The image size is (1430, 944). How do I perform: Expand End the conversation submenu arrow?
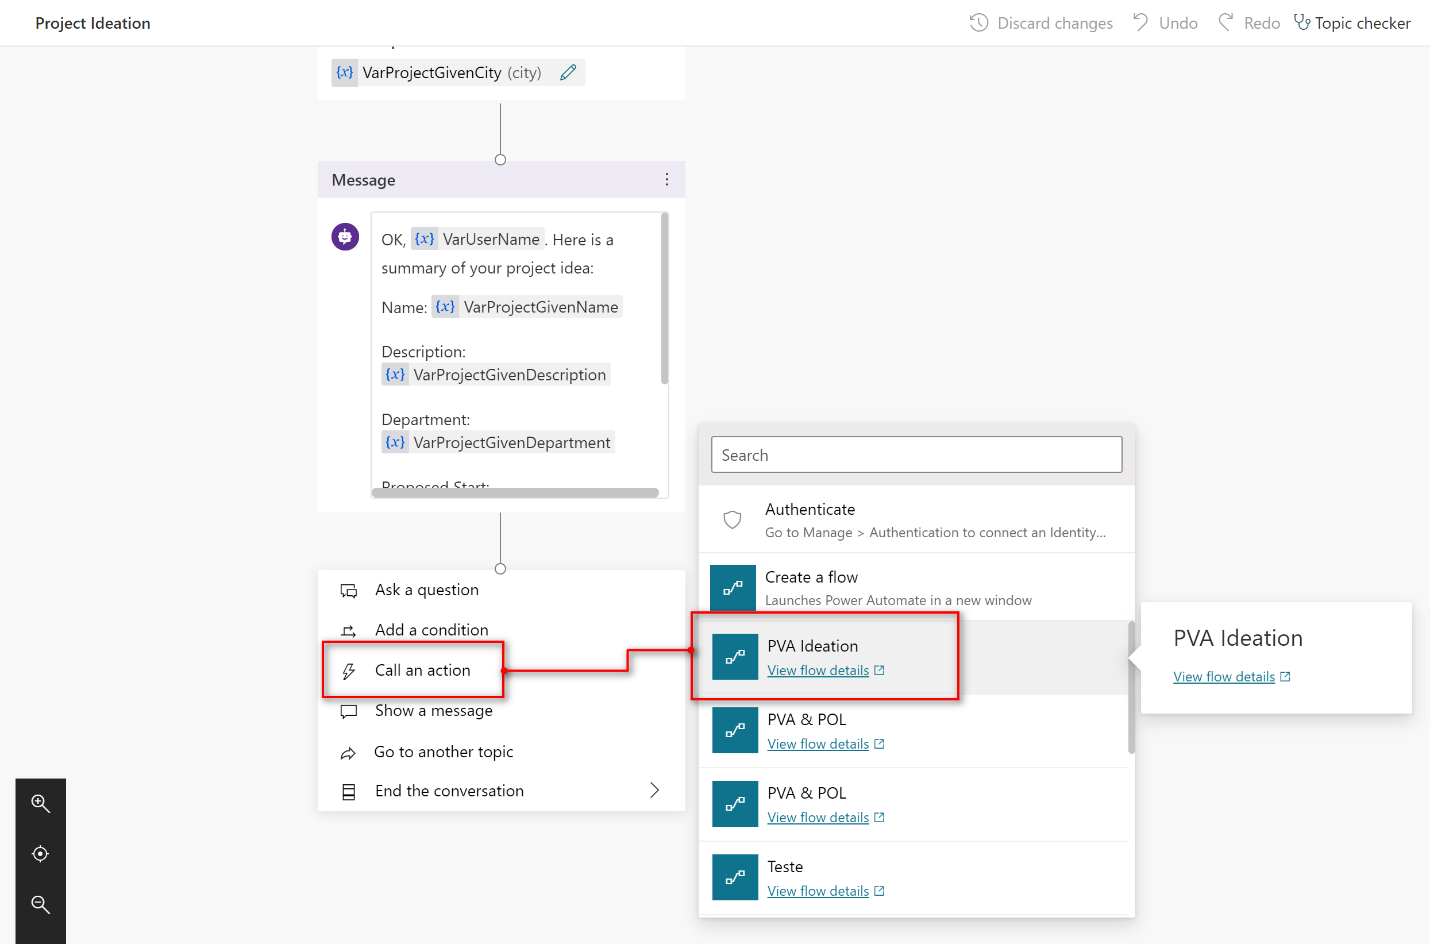click(655, 791)
